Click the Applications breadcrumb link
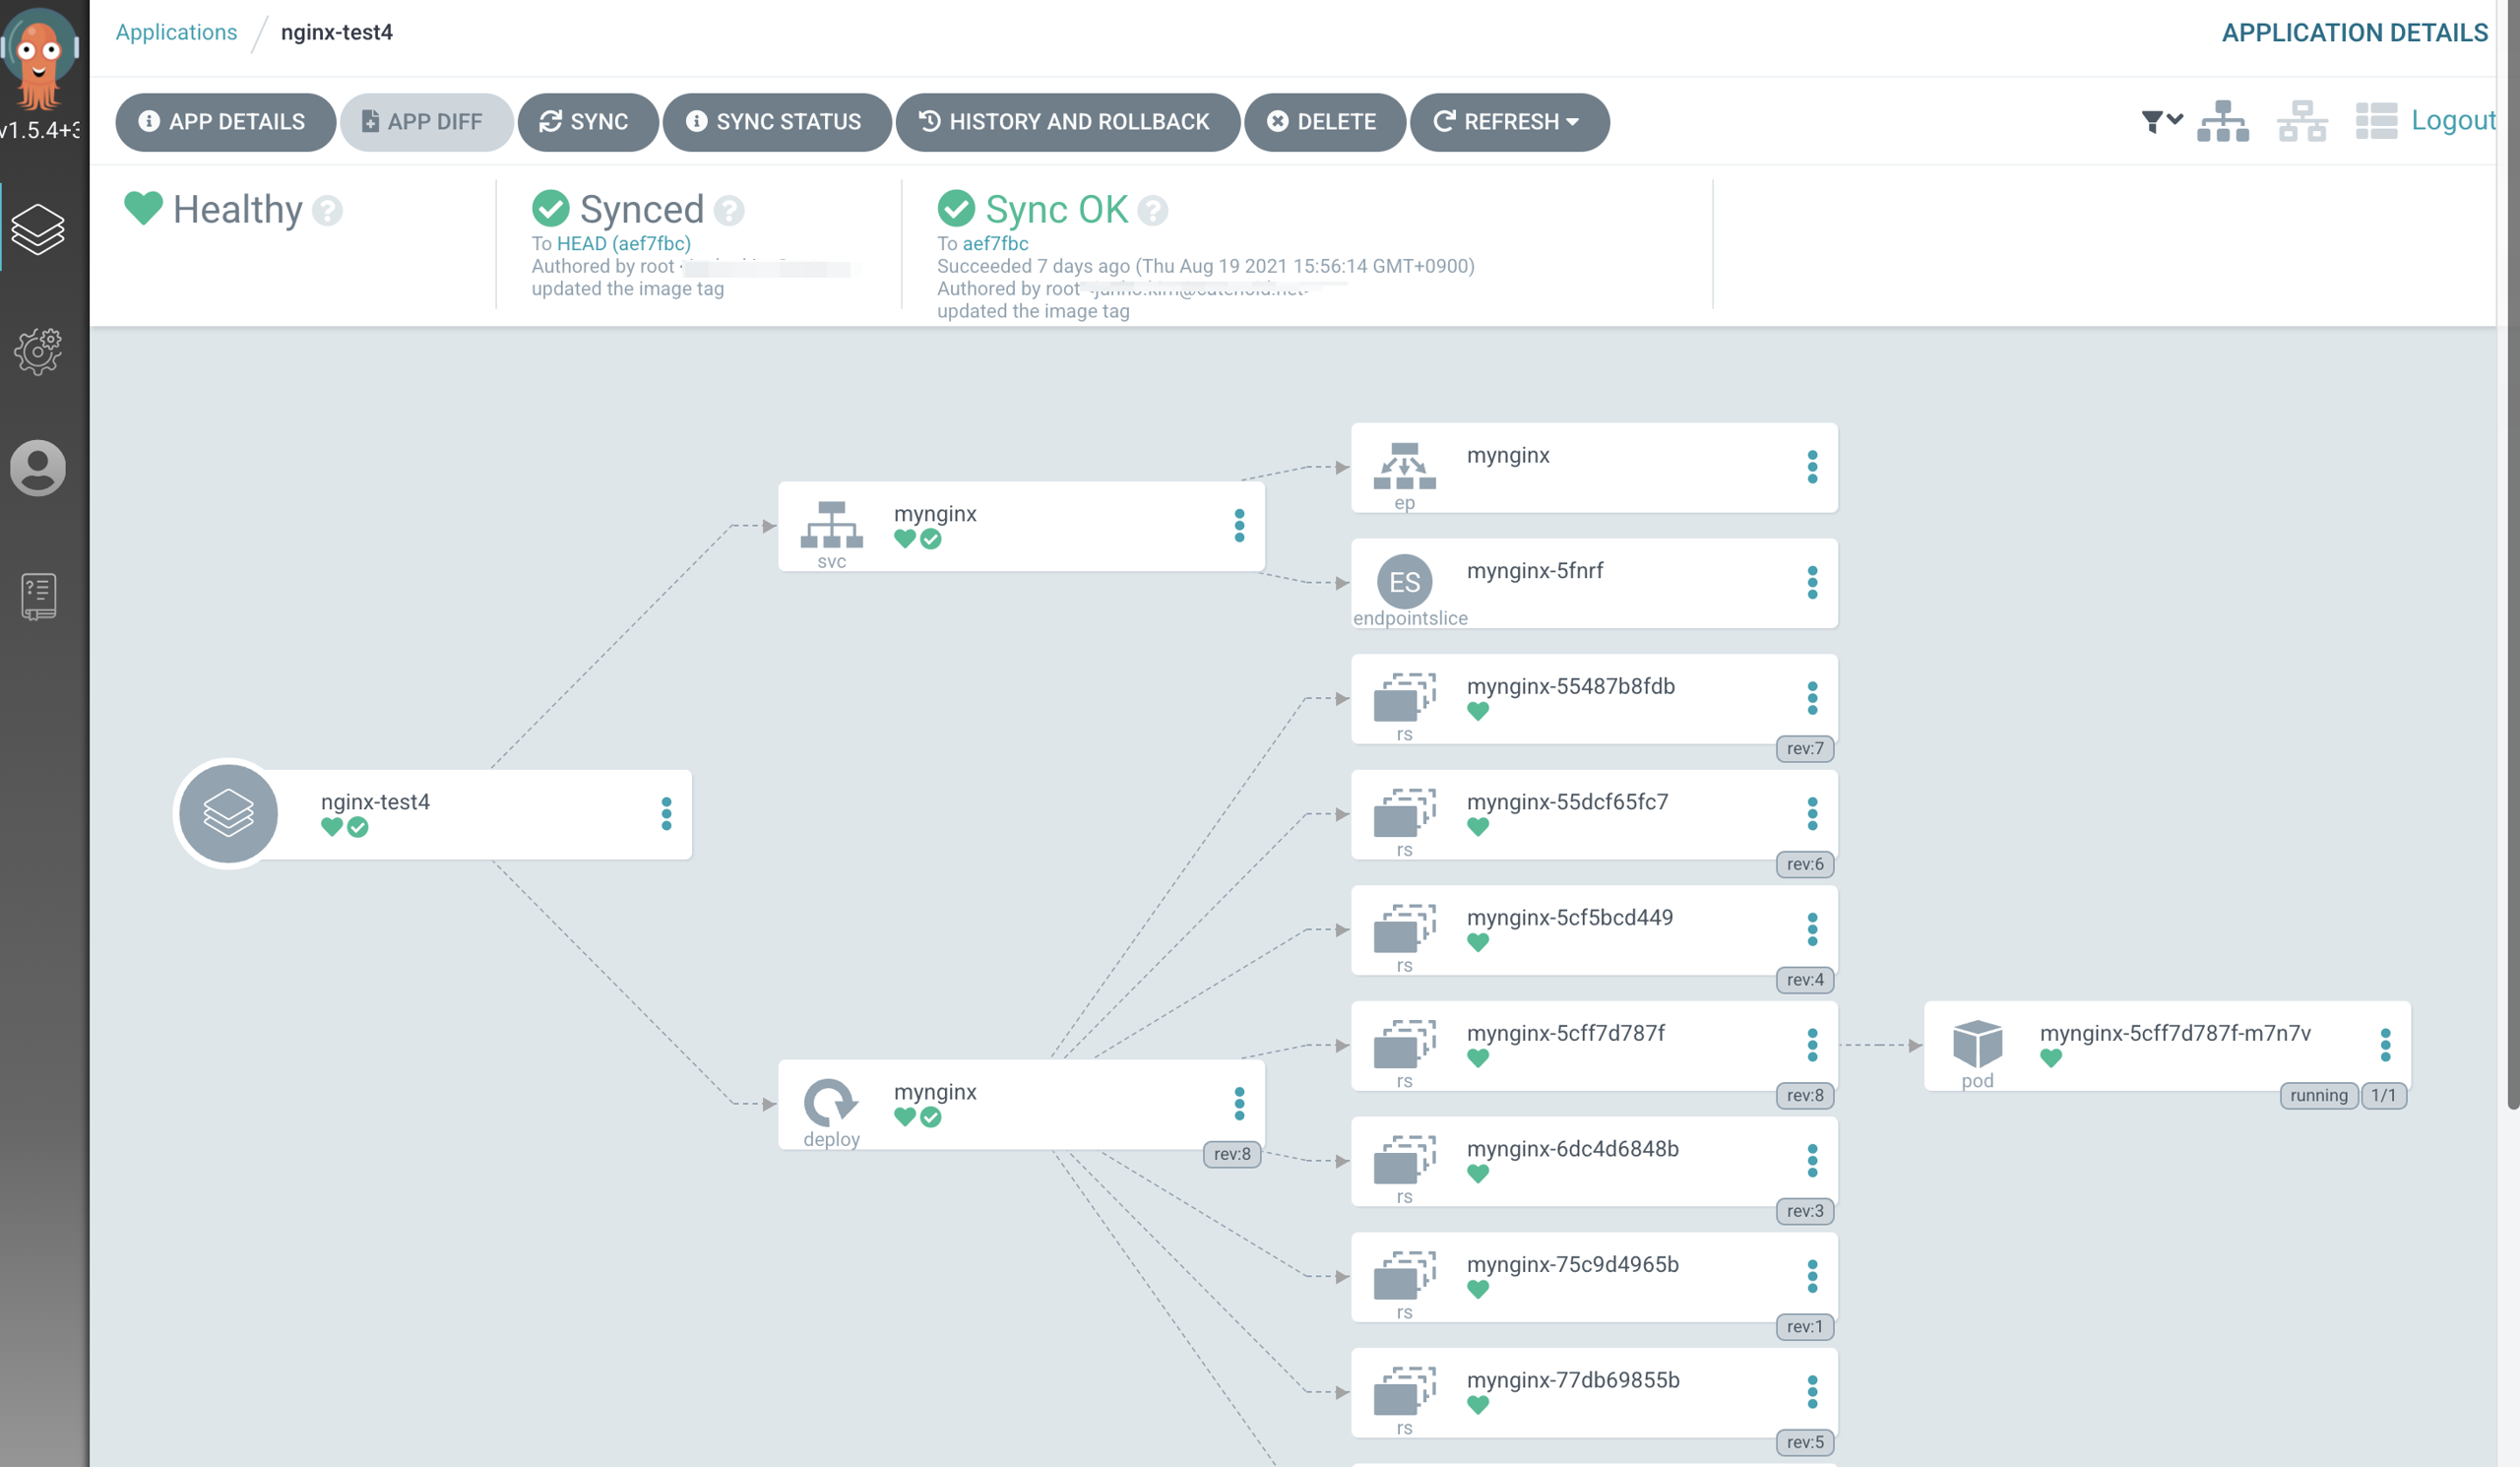The image size is (2520, 1467). (x=176, y=32)
